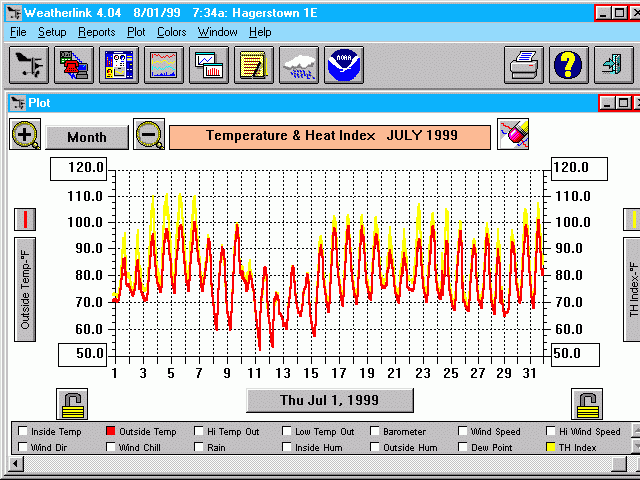The width and height of the screenshot is (640, 480).
Task: Zoom out with the minus magnifier
Action: point(149,134)
